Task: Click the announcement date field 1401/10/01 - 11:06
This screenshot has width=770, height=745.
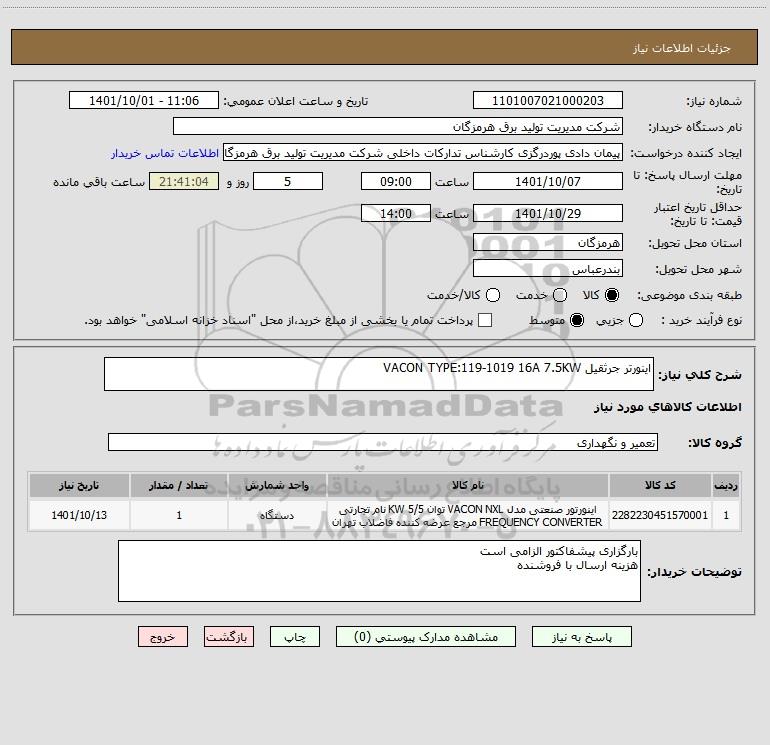Action: (144, 100)
